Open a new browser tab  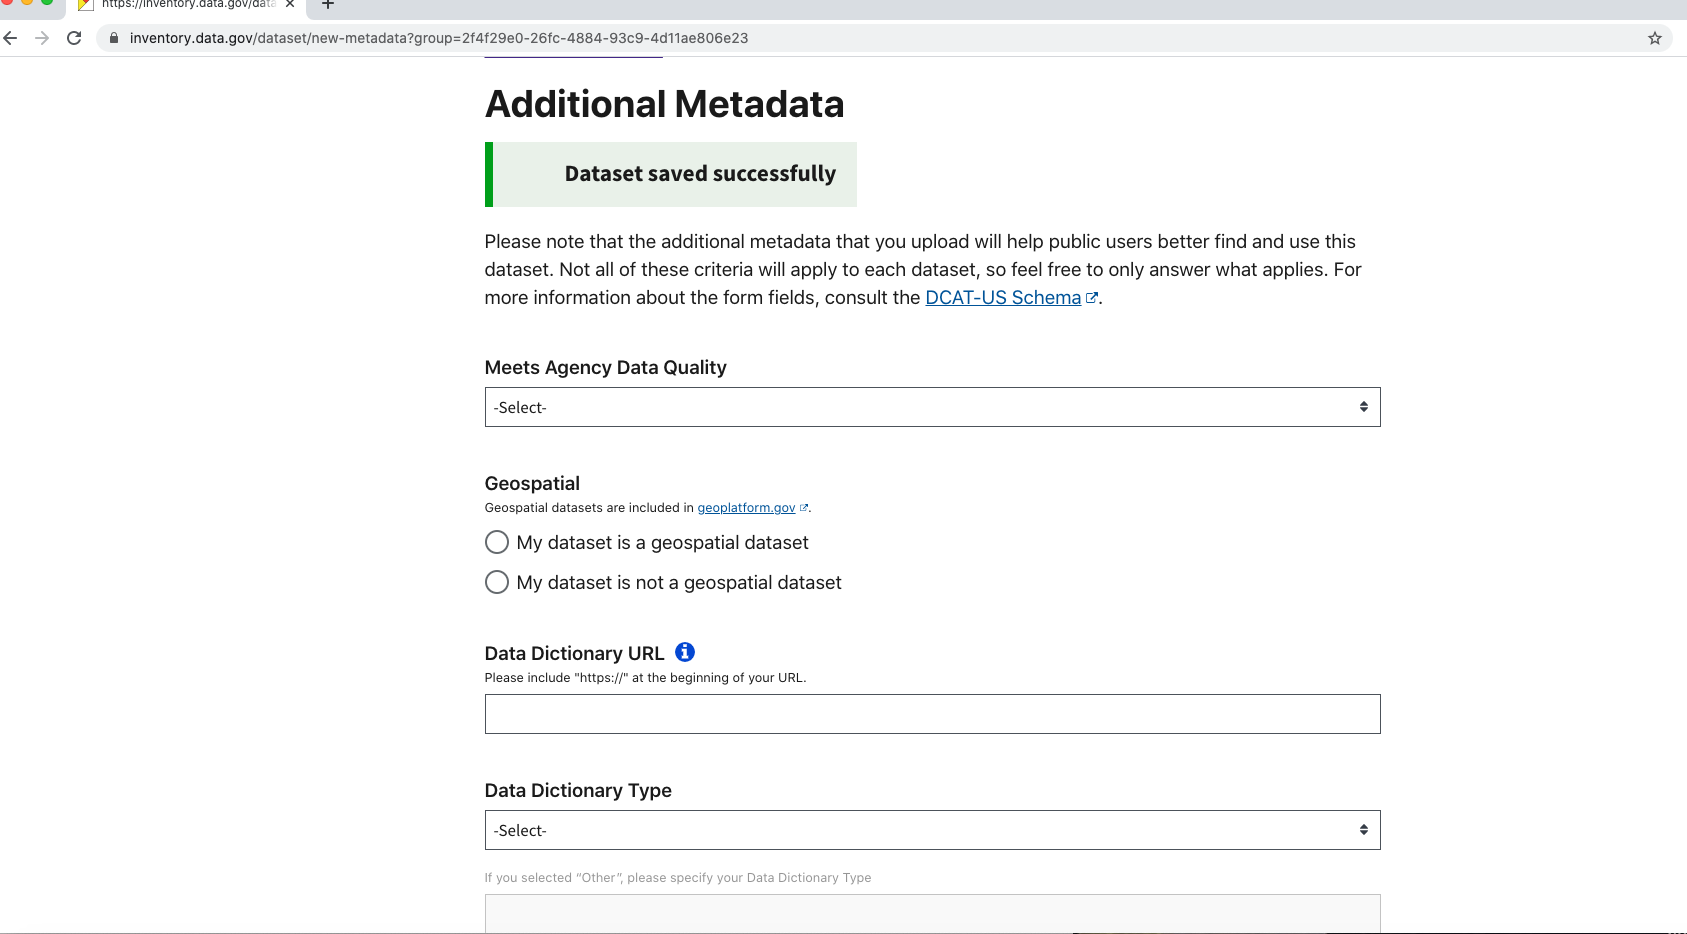327,5
